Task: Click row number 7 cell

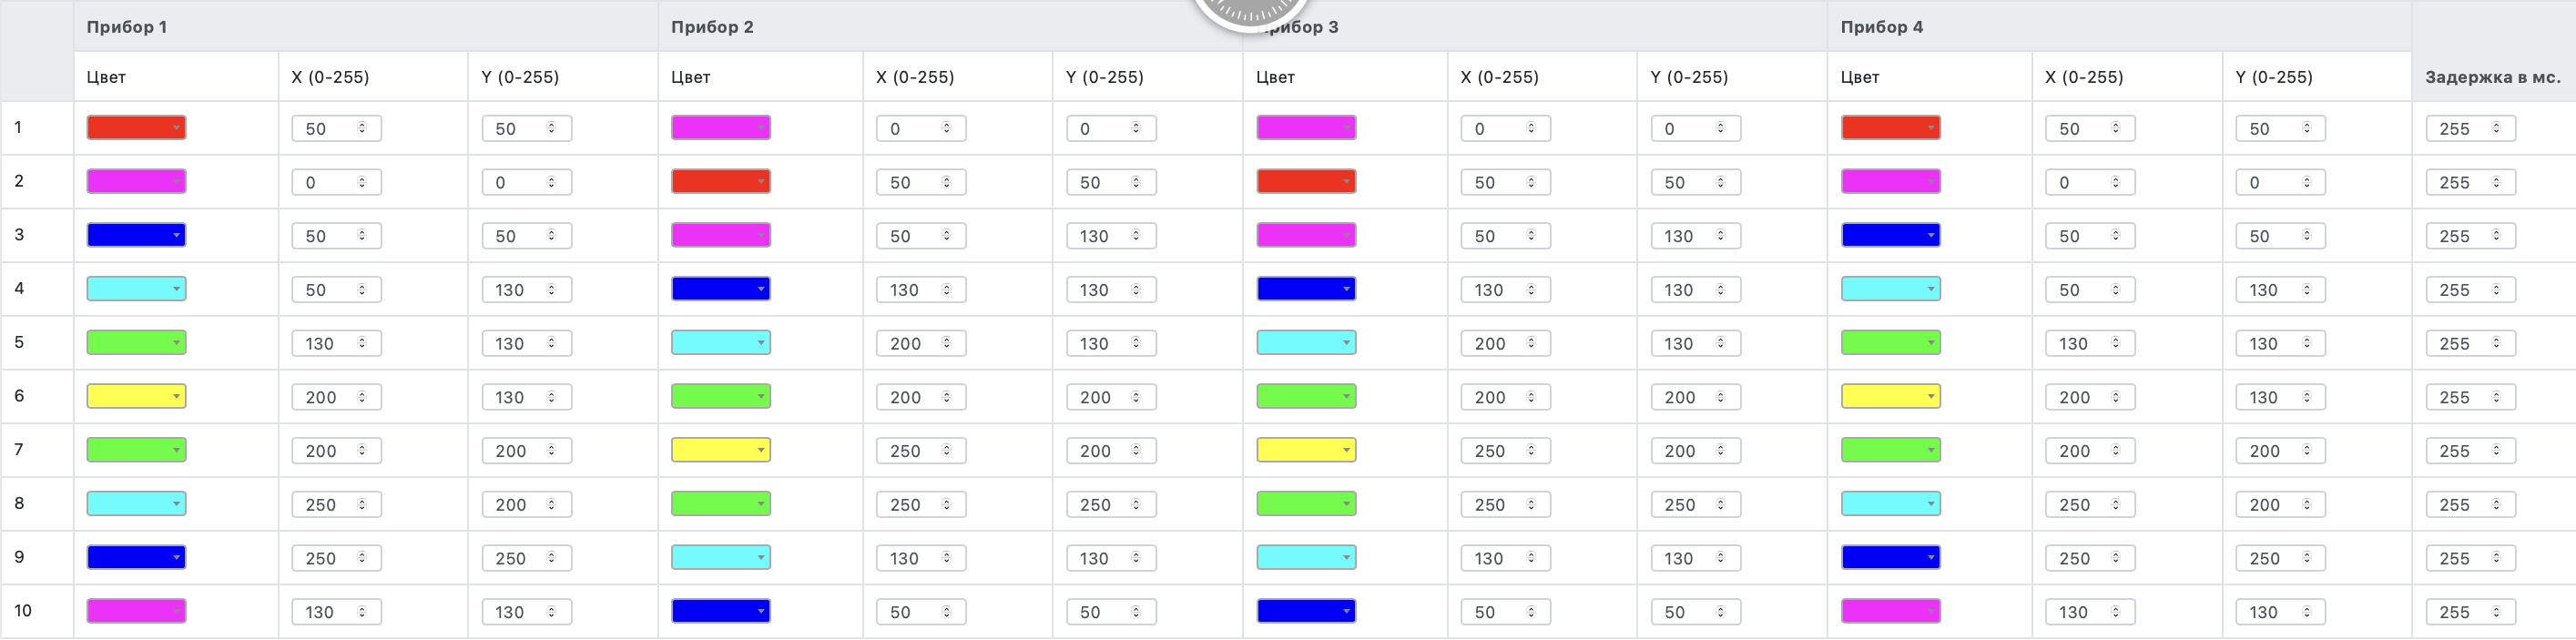Action: coord(19,450)
